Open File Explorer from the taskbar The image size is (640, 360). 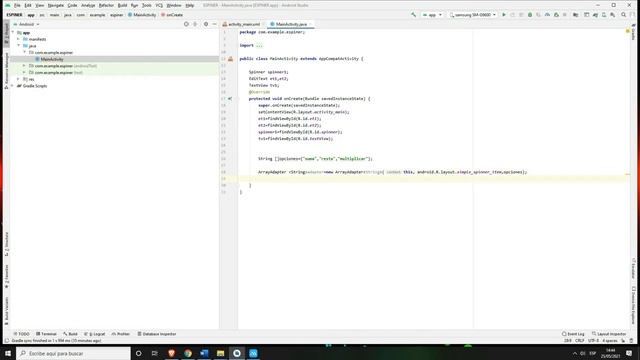[x=220, y=353]
